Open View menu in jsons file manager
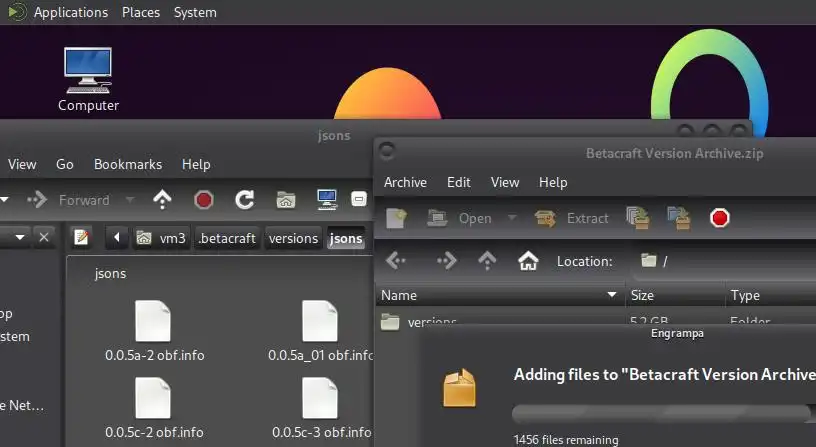 coord(22,164)
